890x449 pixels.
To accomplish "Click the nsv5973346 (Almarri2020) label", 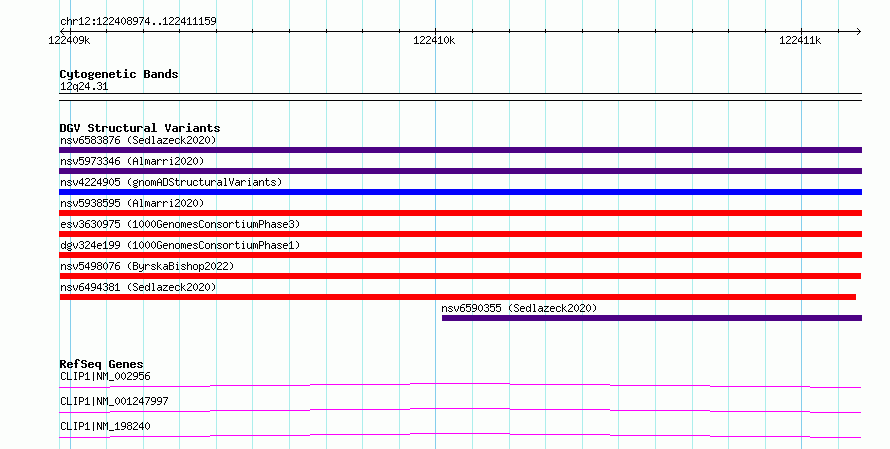I will point(132,161).
